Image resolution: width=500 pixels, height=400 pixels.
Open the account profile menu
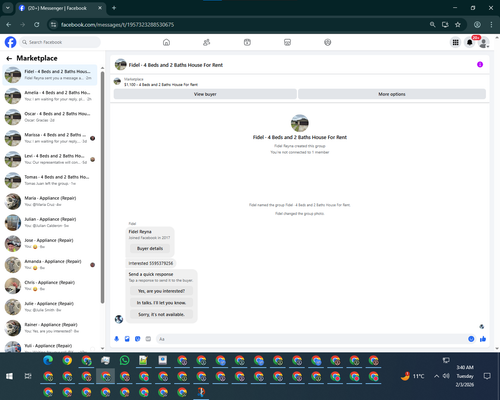tap(484, 42)
